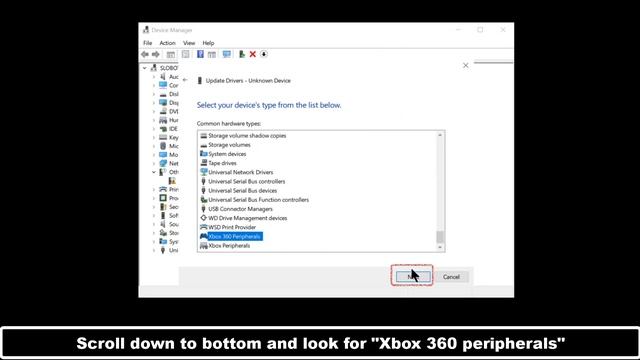
Task: Click the Help toolbar icon with question mark
Action: pyautogui.click(x=200, y=54)
